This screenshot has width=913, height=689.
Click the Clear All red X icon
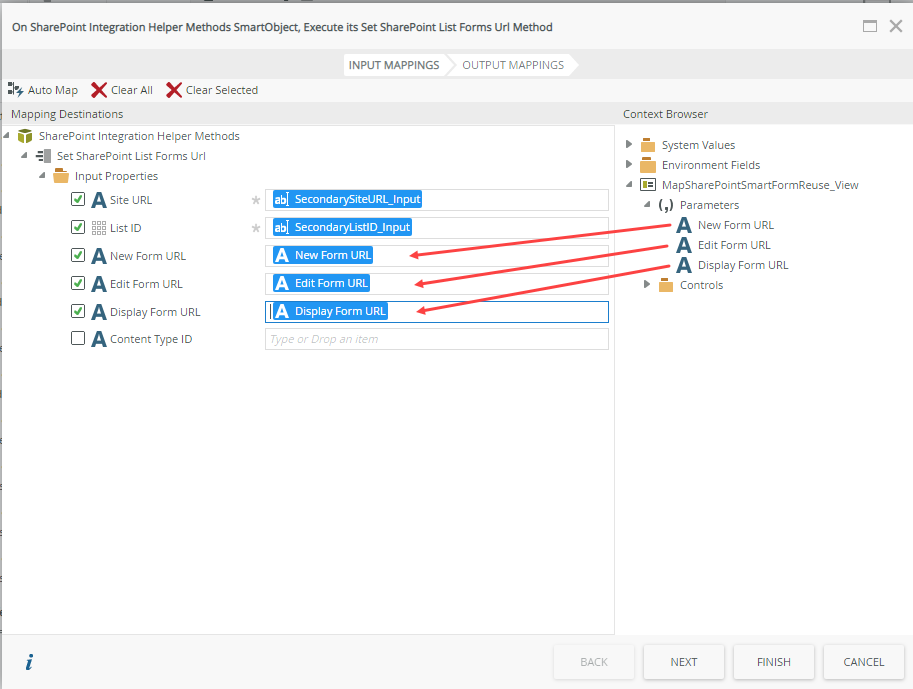pos(98,90)
